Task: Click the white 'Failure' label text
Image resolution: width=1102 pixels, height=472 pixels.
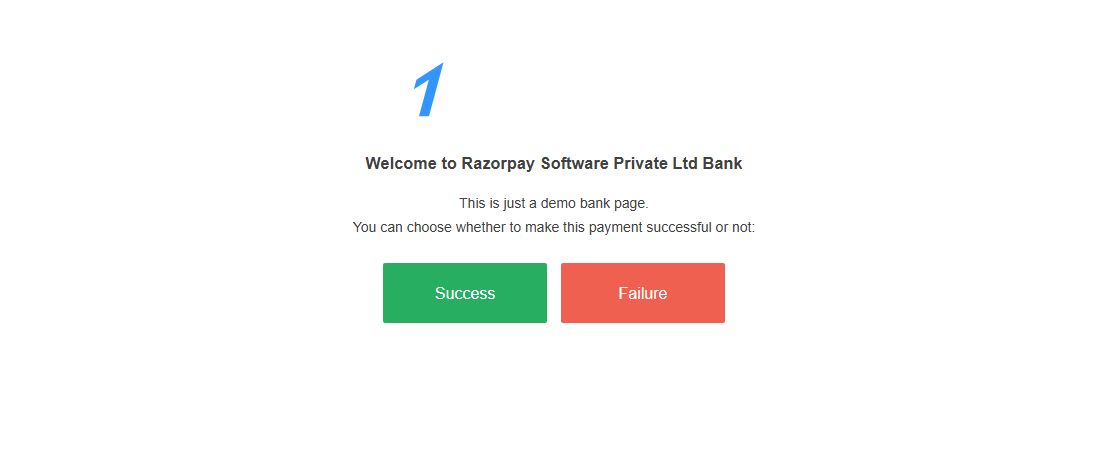Action: 642,293
